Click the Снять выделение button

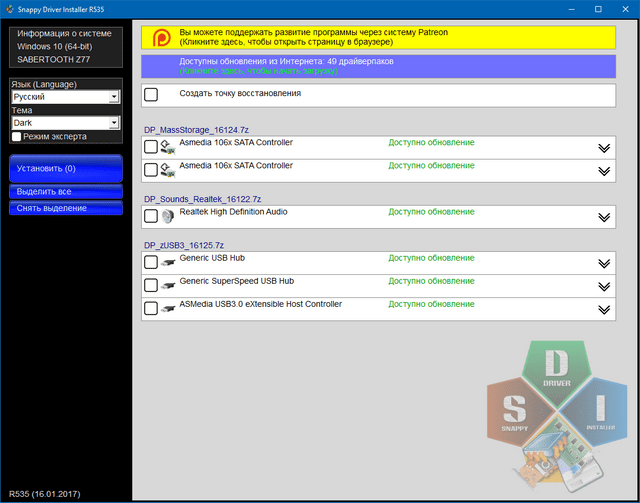point(66,208)
